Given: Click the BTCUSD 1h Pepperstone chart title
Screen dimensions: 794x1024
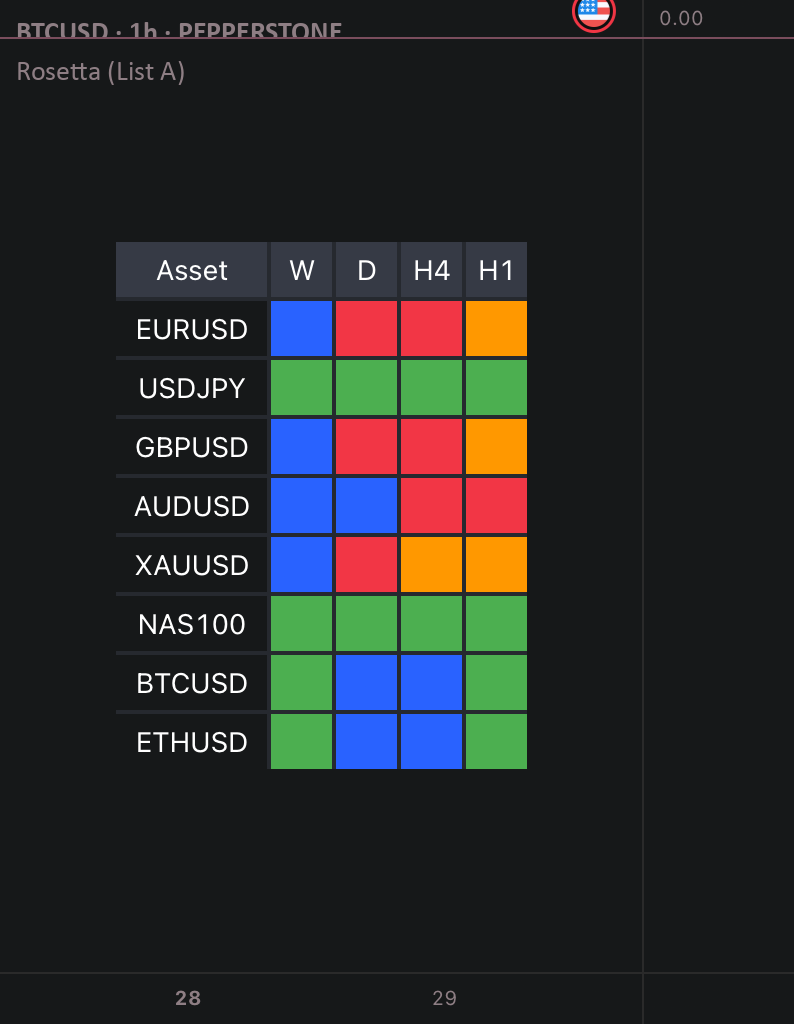Looking at the screenshot, I should pos(179,31).
